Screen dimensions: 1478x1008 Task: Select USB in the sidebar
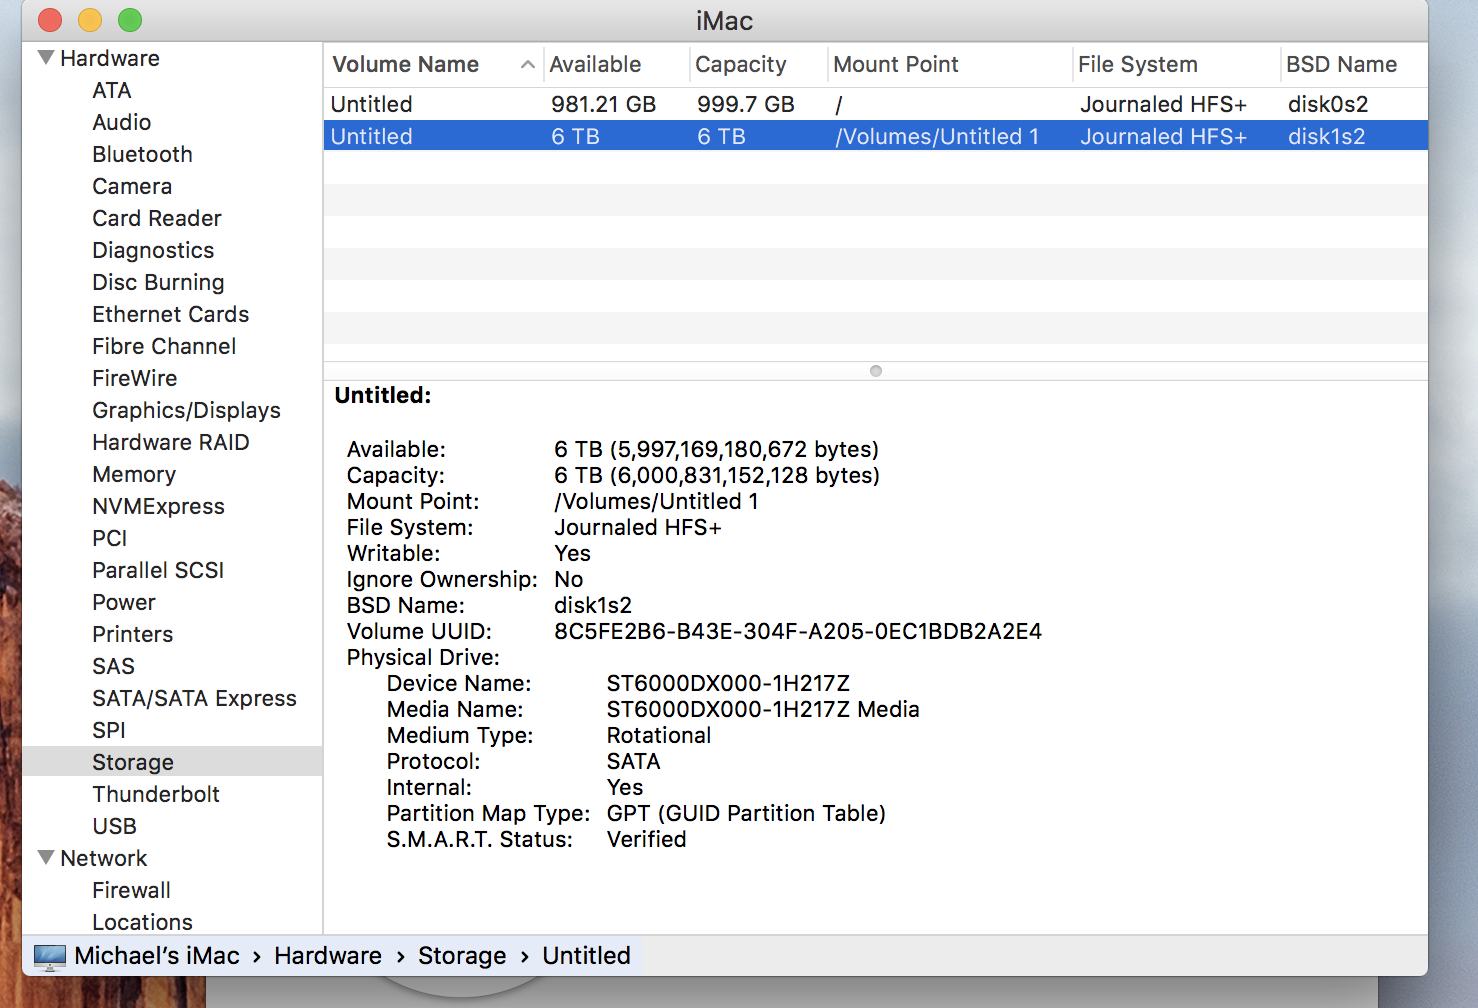[114, 826]
